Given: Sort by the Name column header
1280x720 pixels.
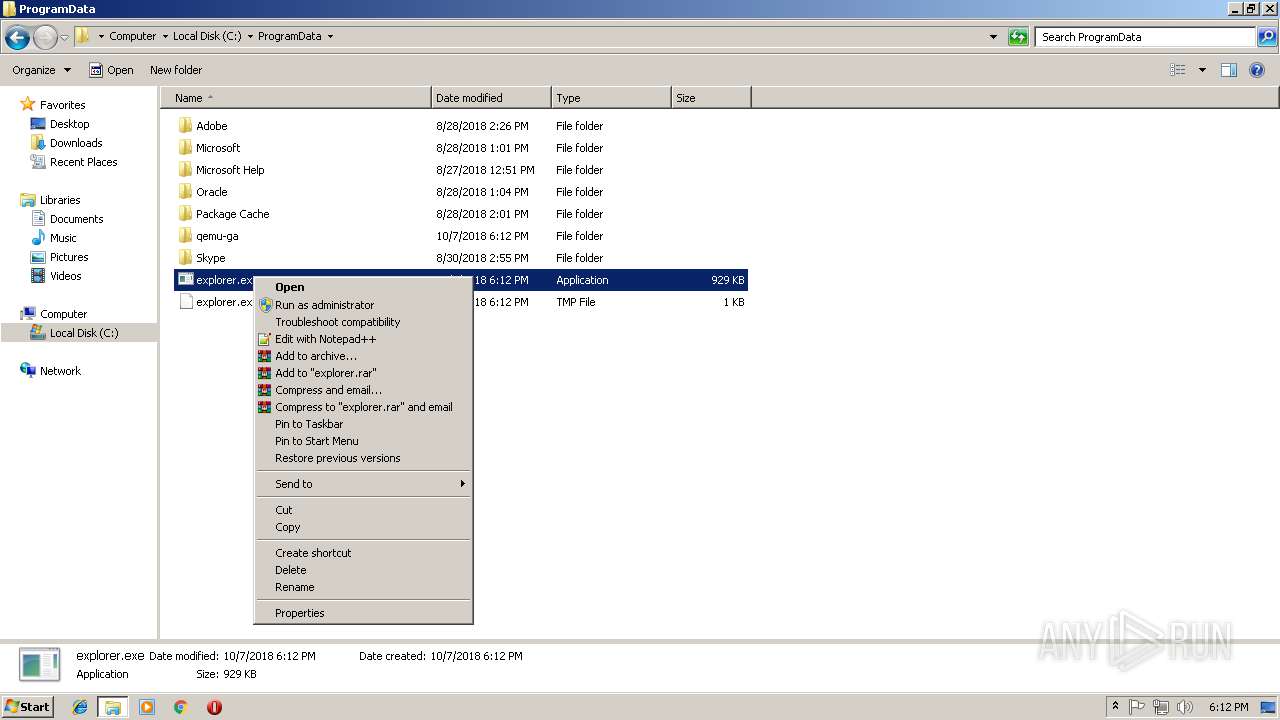Looking at the screenshot, I should coord(297,98).
